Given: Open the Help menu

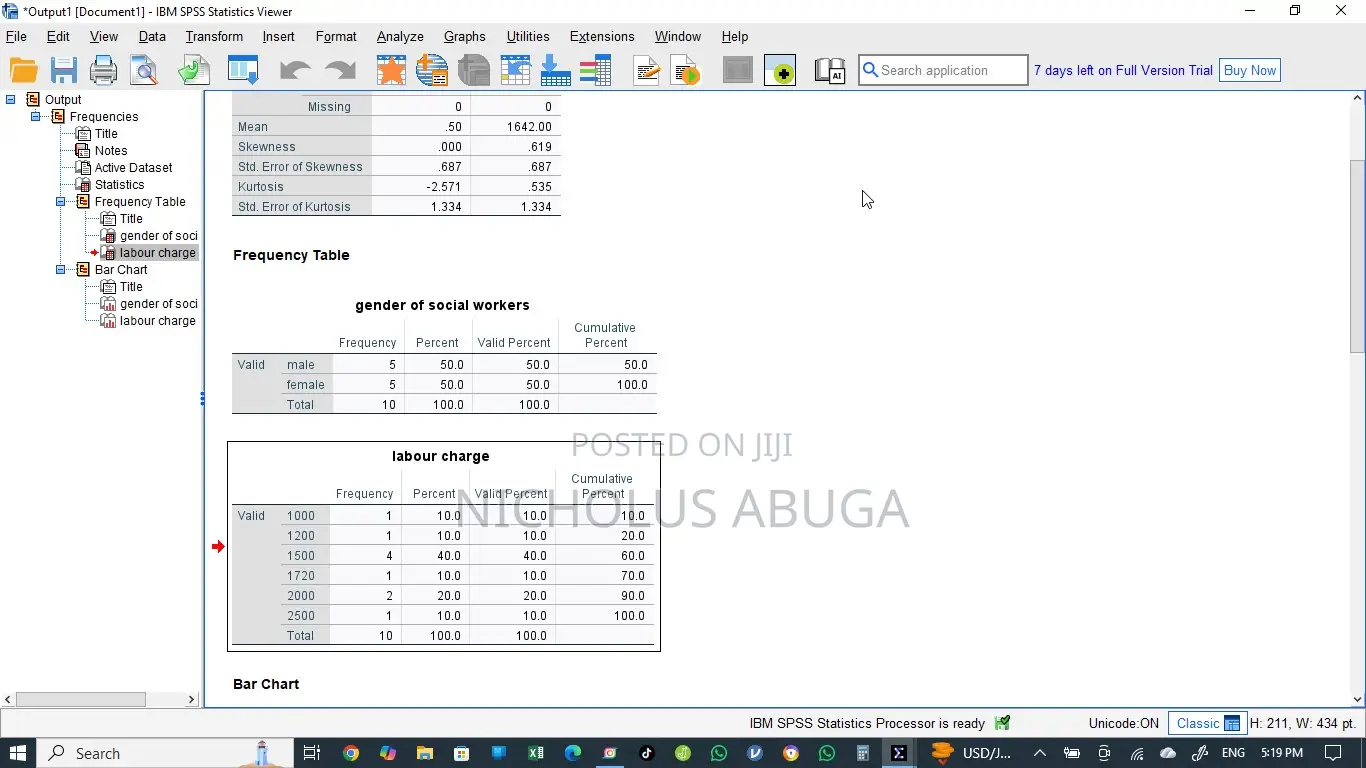Looking at the screenshot, I should [735, 36].
